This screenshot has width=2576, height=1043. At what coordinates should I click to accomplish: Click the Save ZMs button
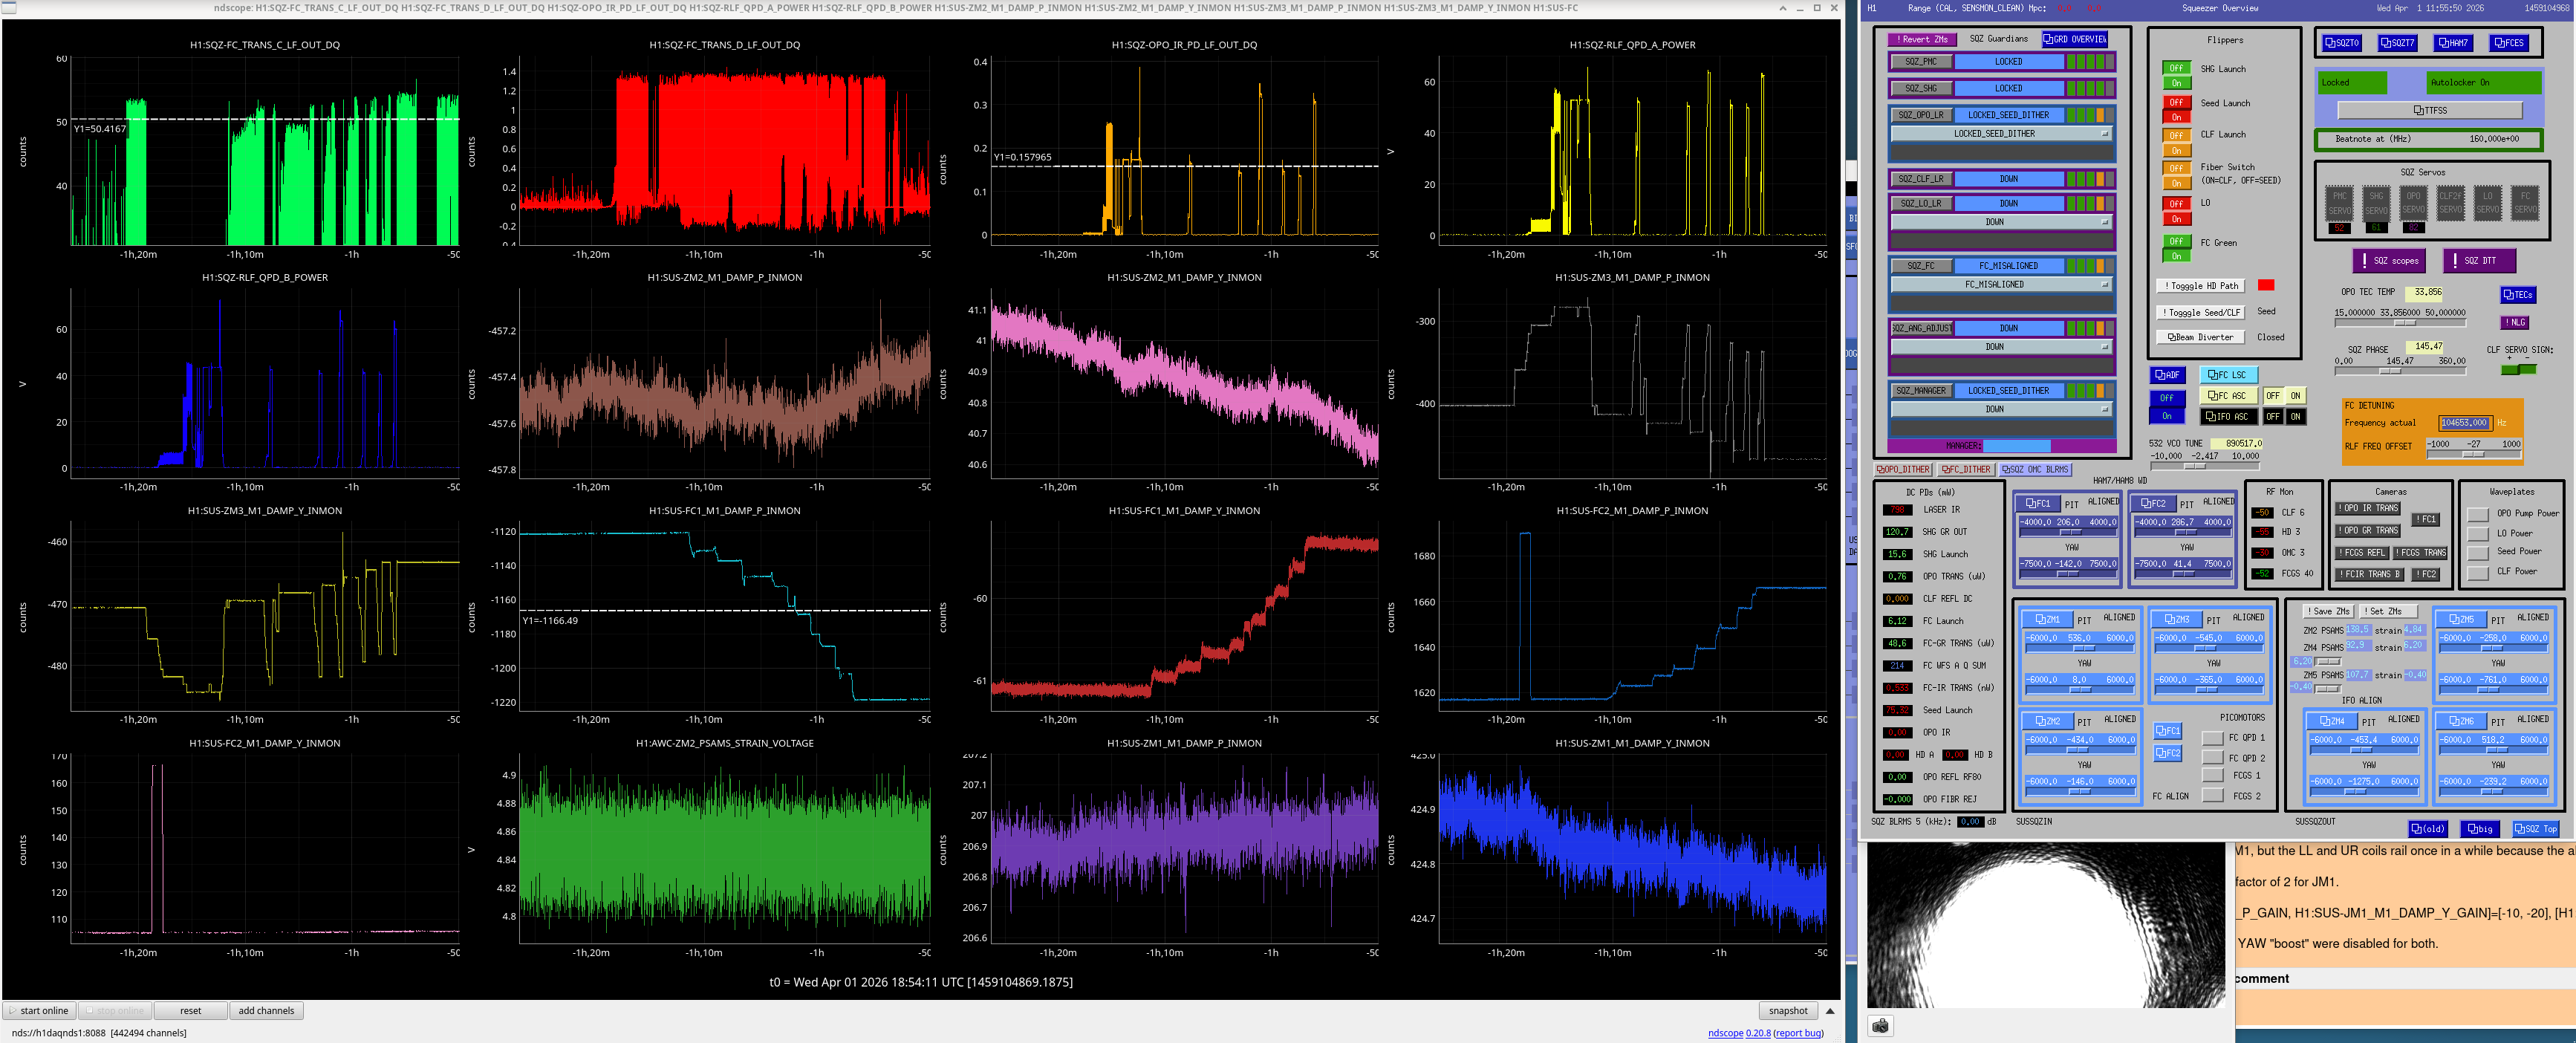tap(2328, 611)
